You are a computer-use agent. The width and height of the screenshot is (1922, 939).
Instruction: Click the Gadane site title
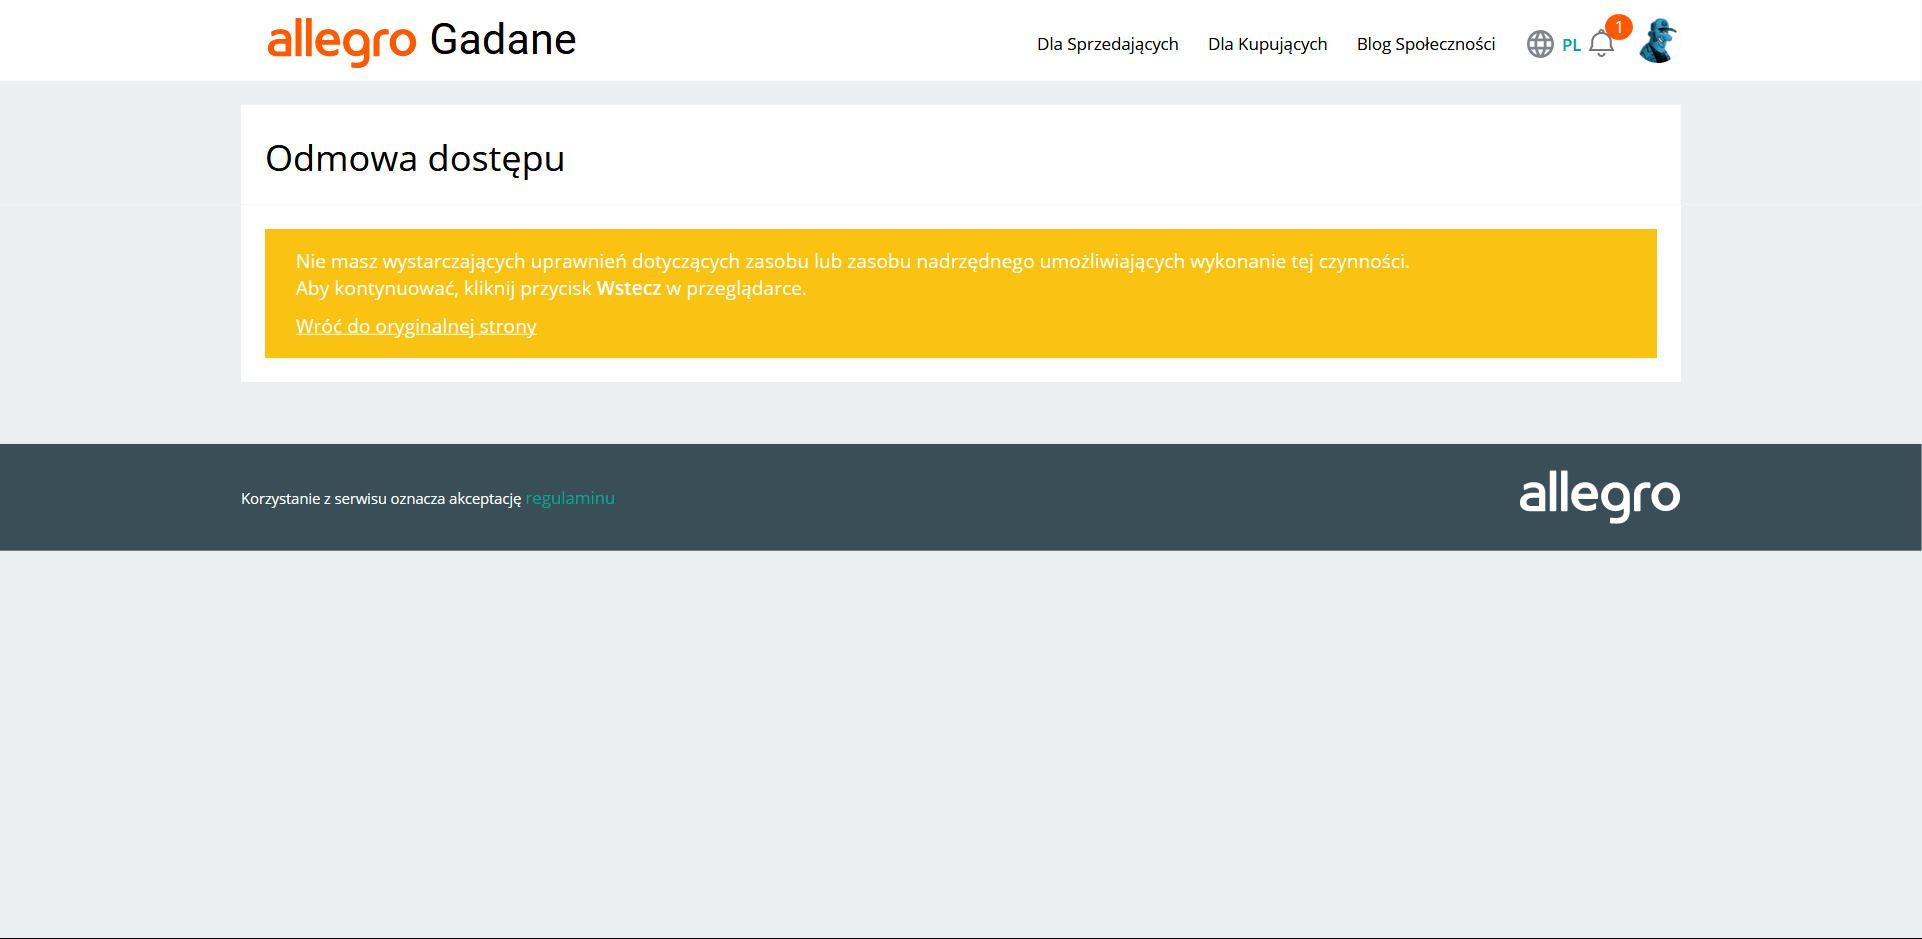pos(502,41)
